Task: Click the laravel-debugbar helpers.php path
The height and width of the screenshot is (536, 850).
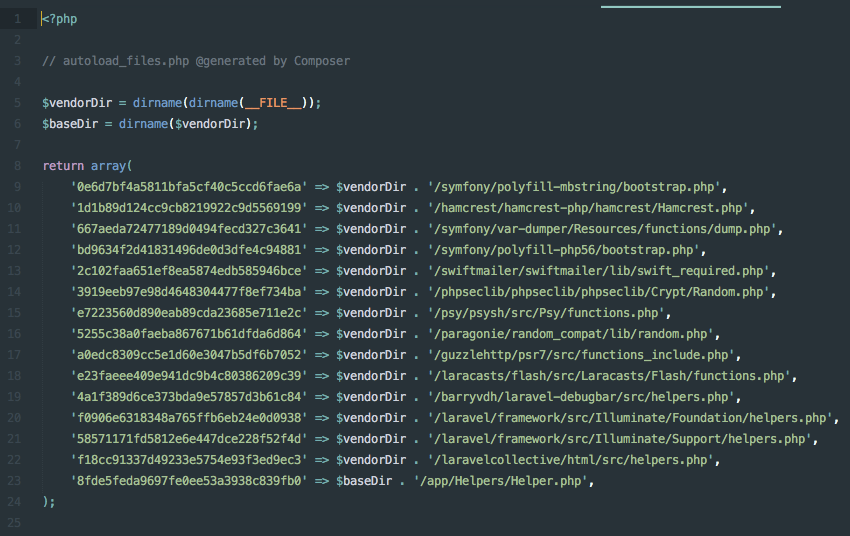Action: [581, 397]
